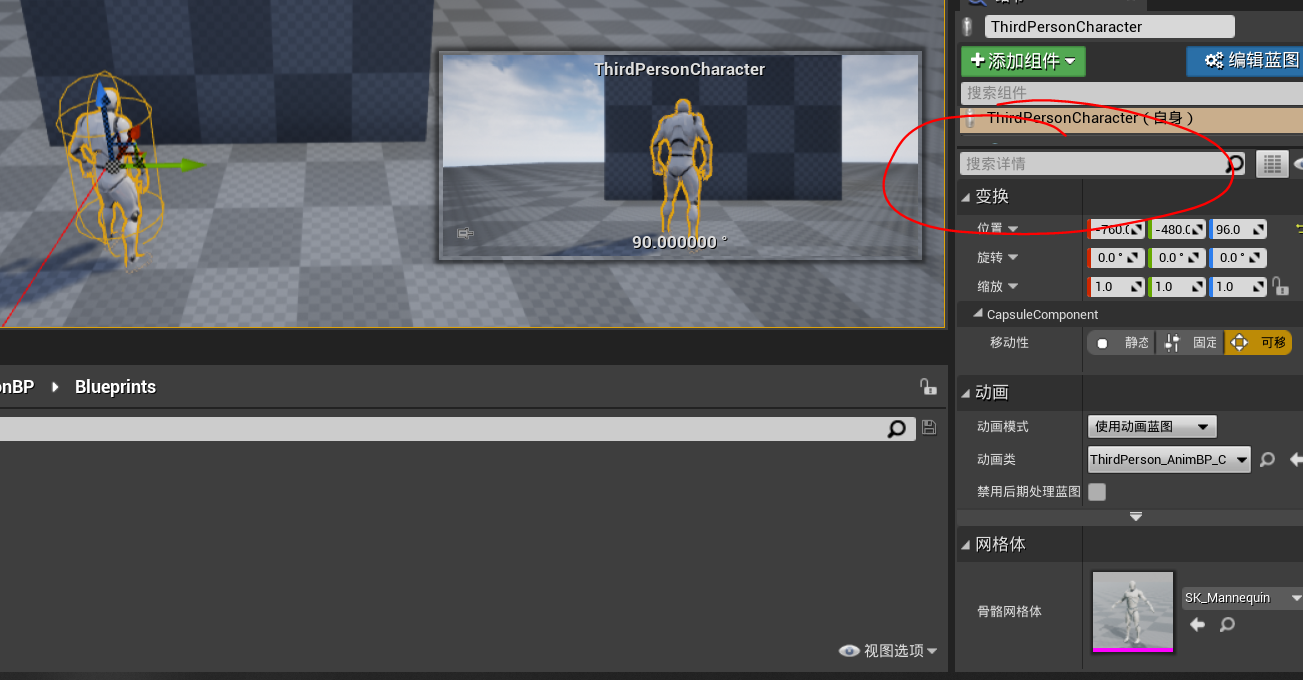Click the Blueprints breadcrumb folder
The height and width of the screenshot is (680, 1303).
tap(115, 387)
